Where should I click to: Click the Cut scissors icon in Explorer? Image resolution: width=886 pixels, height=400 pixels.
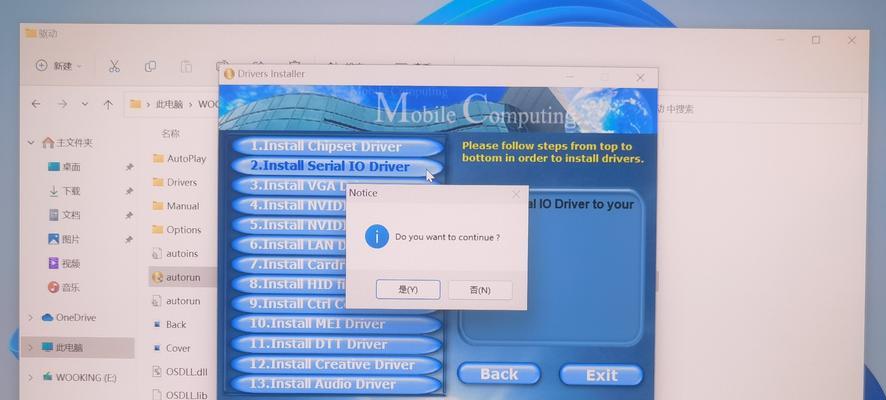[114, 67]
